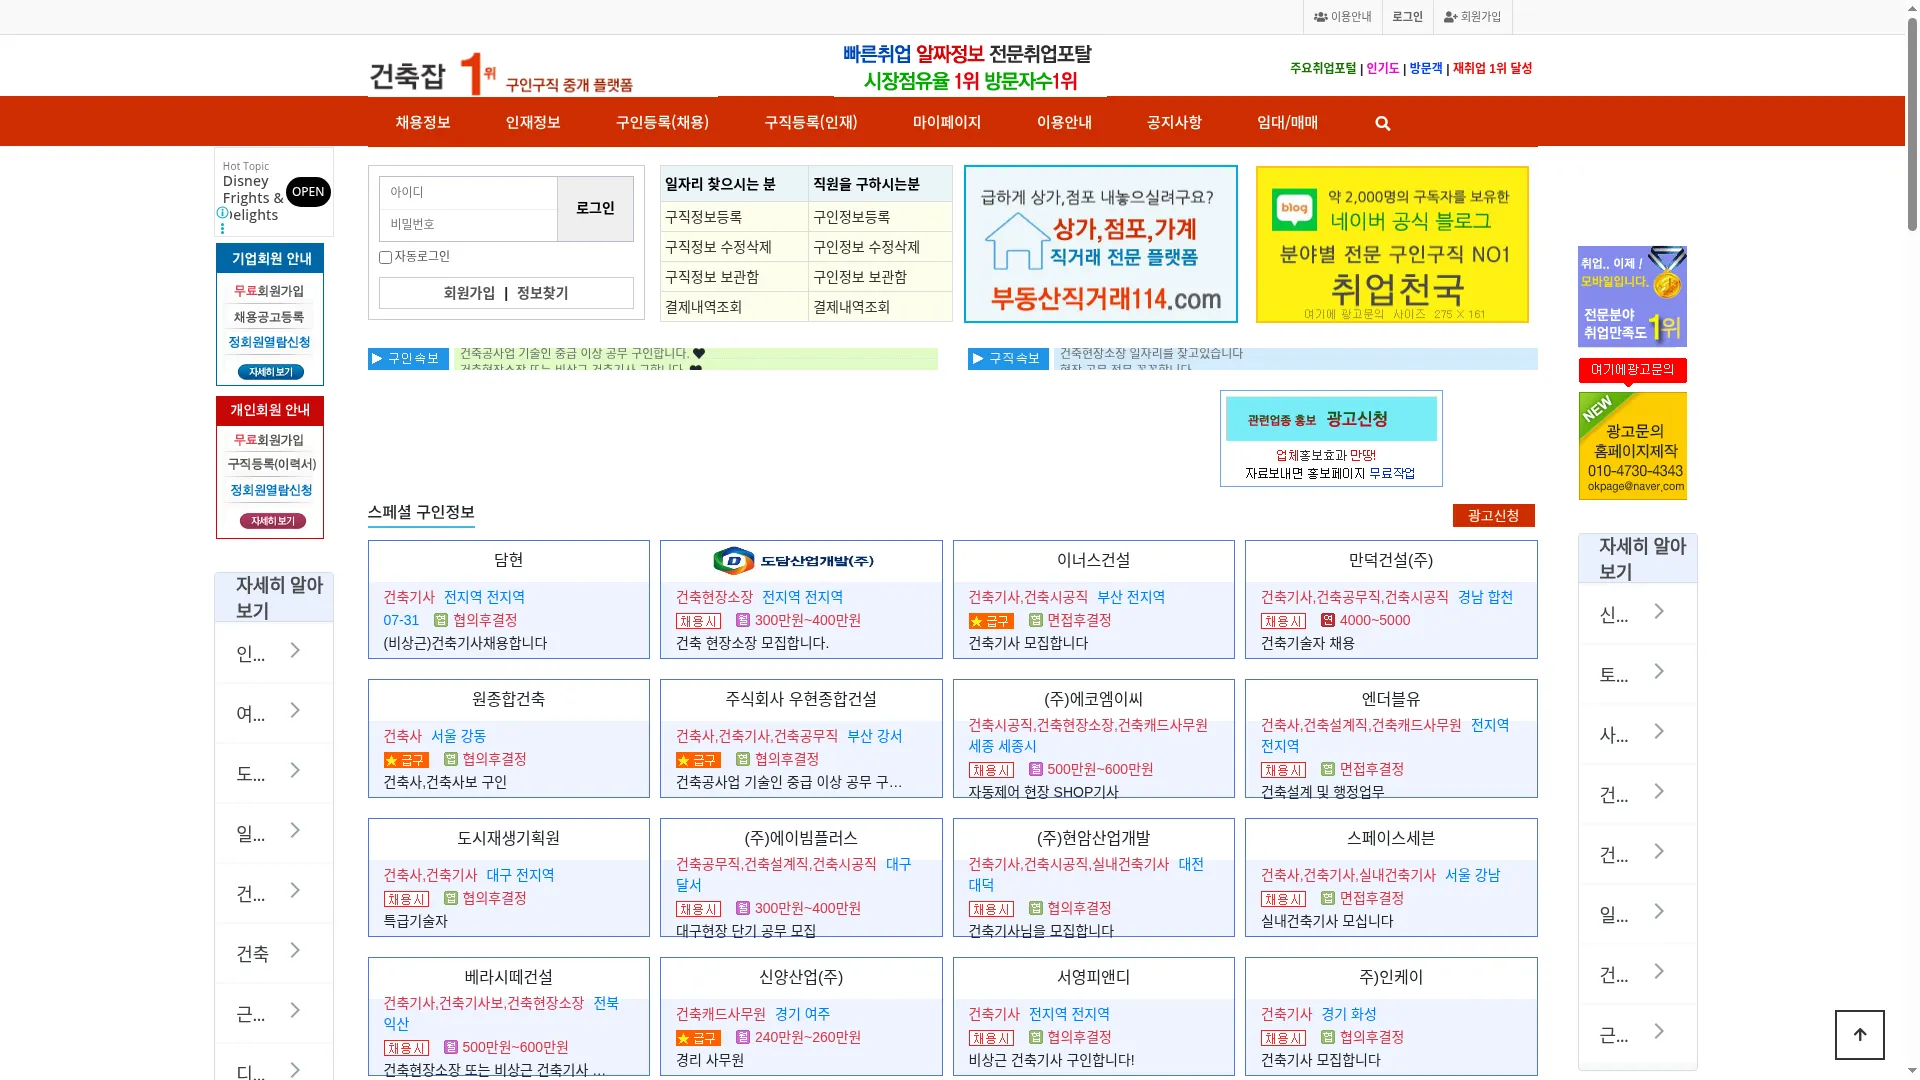The width and height of the screenshot is (1920, 1080).
Task: Open the 서영피앤디 job card title
Action: (x=1093, y=977)
